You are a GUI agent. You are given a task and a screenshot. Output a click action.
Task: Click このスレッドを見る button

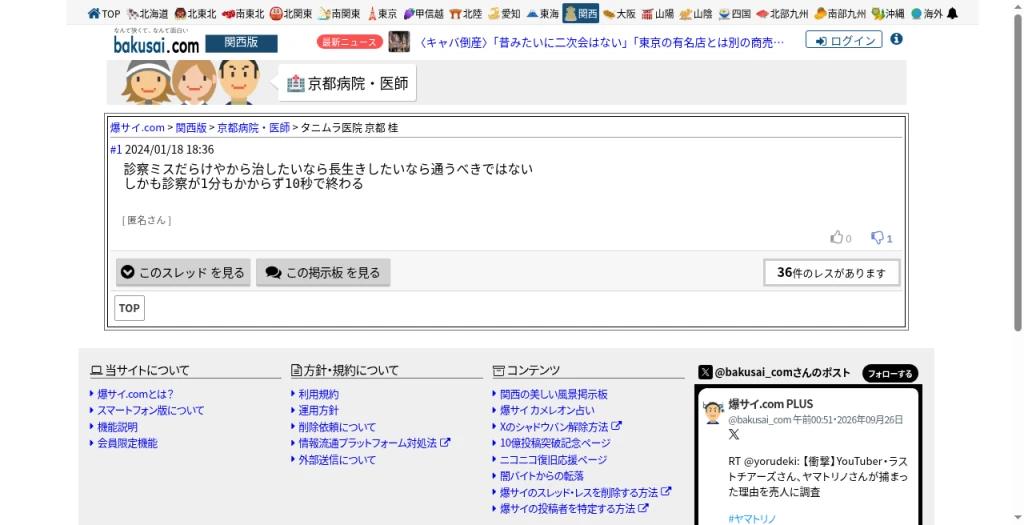[184, 272]
